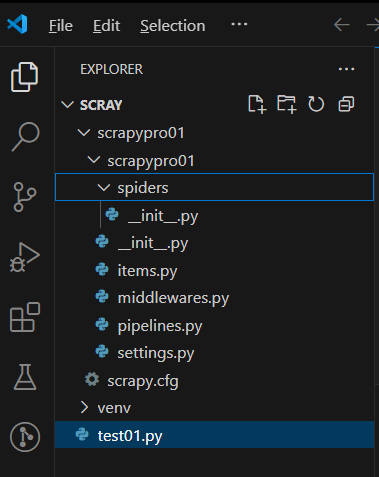Click the Python icon next to middlewares.py

(102, 296)
